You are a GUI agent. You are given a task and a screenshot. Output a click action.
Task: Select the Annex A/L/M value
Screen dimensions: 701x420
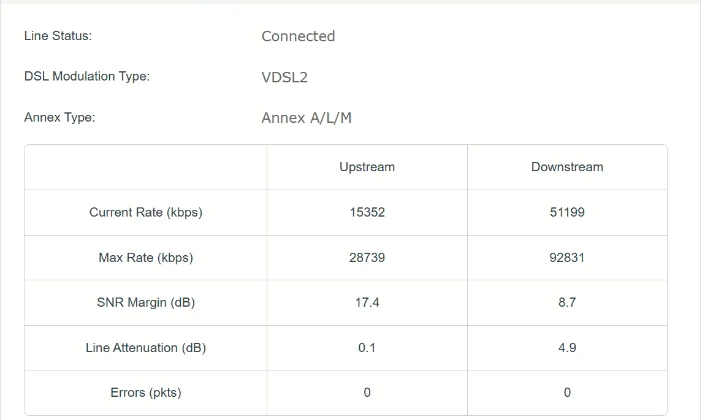pos(306,118)
